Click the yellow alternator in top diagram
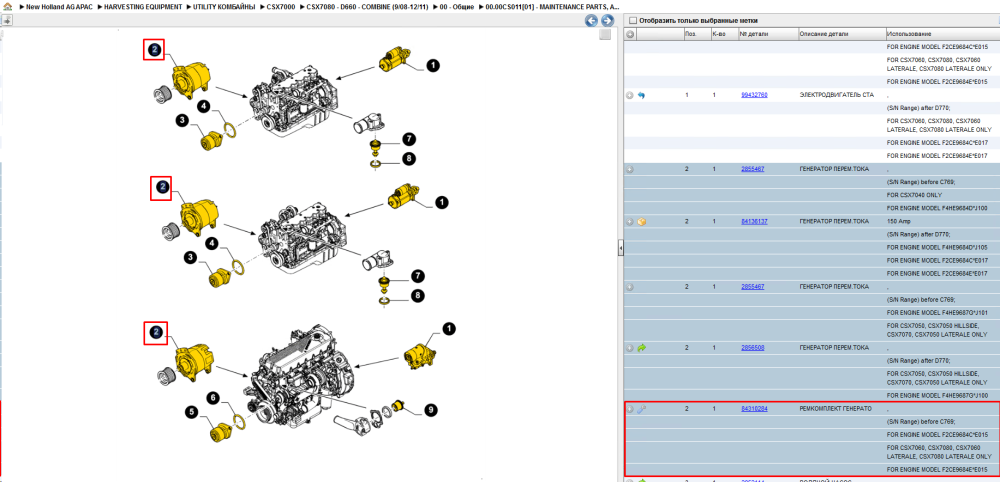This screenshot has height=482, width=1000. coord(191,80)
